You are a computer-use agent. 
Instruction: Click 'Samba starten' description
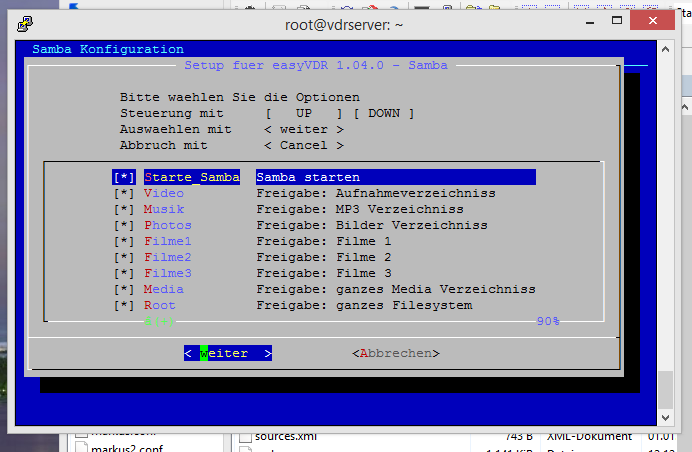coord(308,177)
